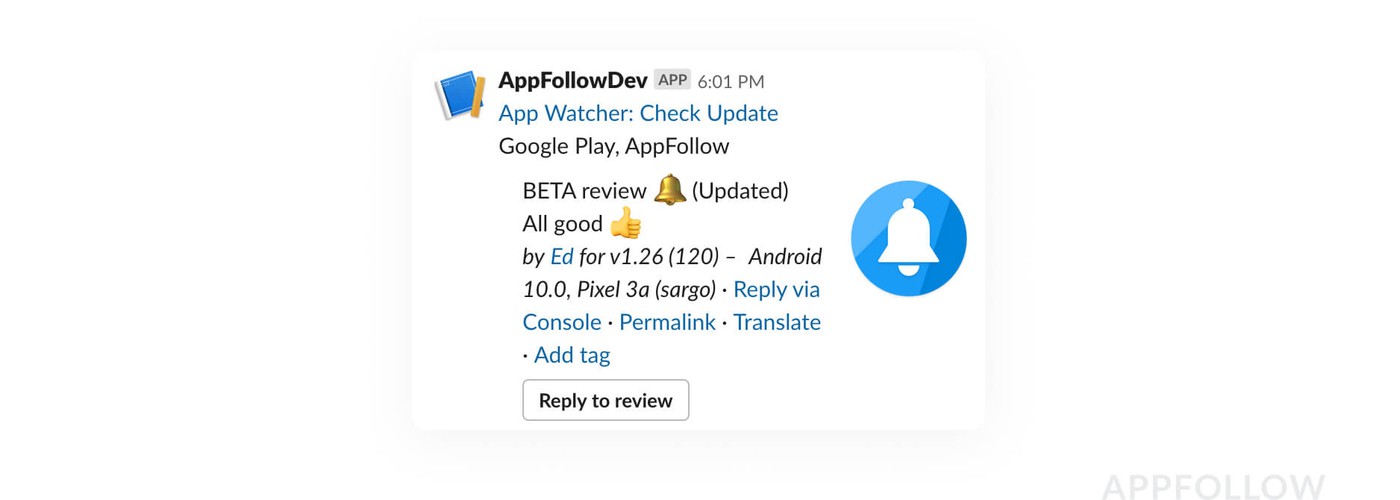
Task: Click the BETA review label text
Action: click(x=584, y=190)
